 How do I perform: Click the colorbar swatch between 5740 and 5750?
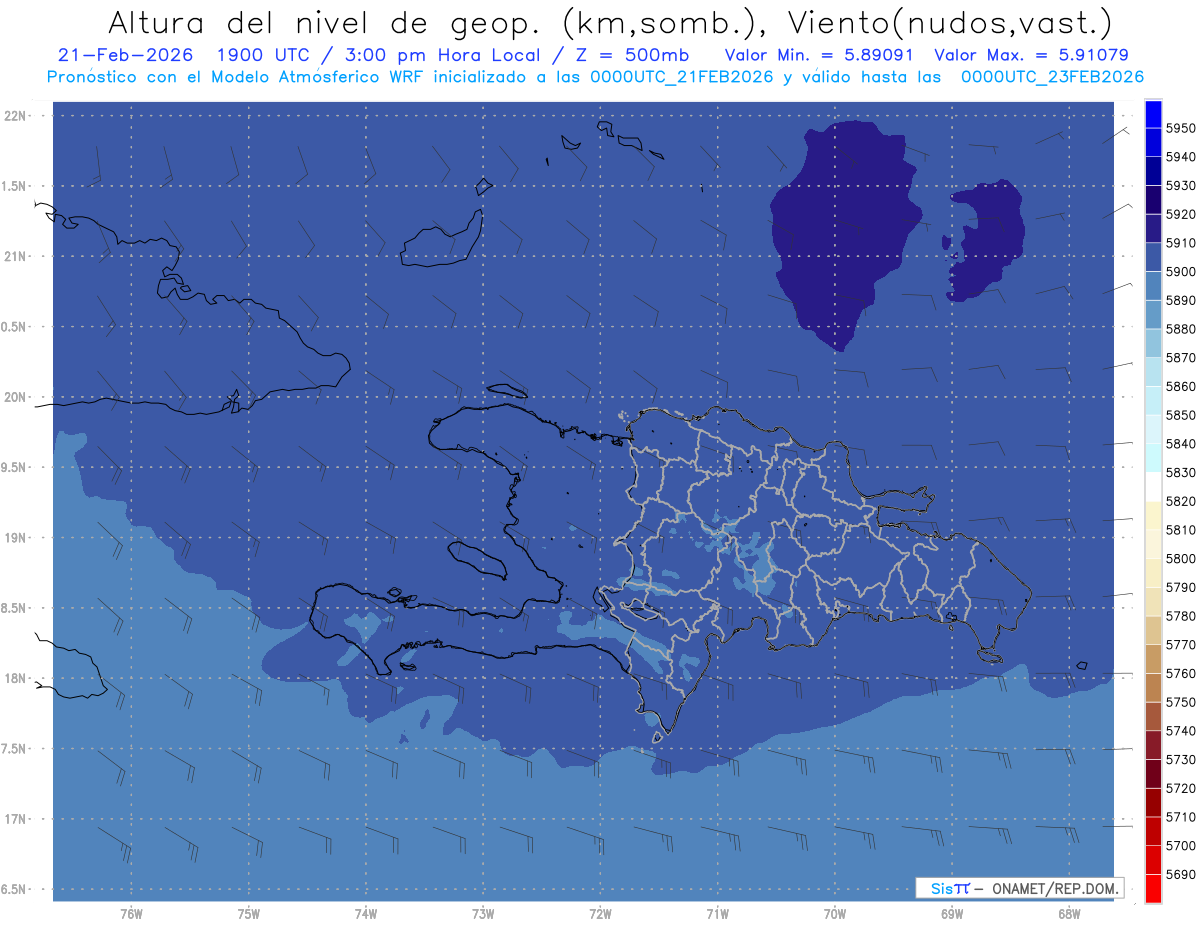1153,717
